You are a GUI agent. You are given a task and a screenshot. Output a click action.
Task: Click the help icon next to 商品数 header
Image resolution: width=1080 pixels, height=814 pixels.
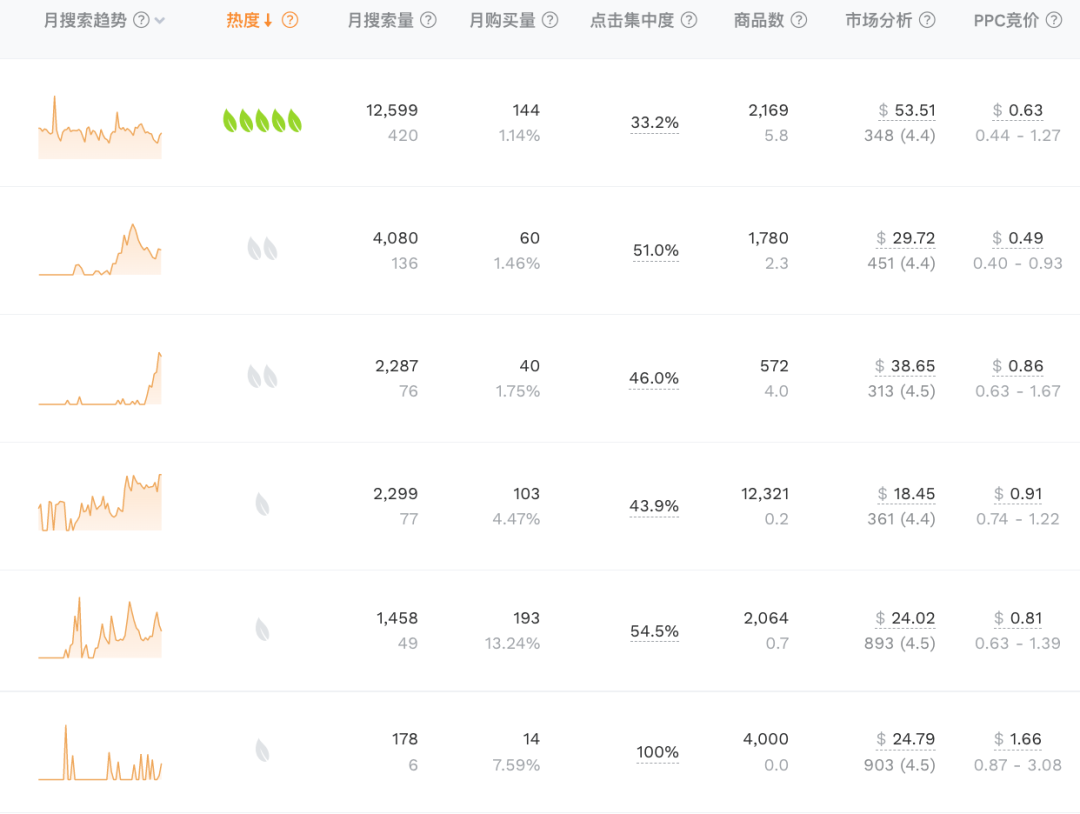(x=797, y=19)
